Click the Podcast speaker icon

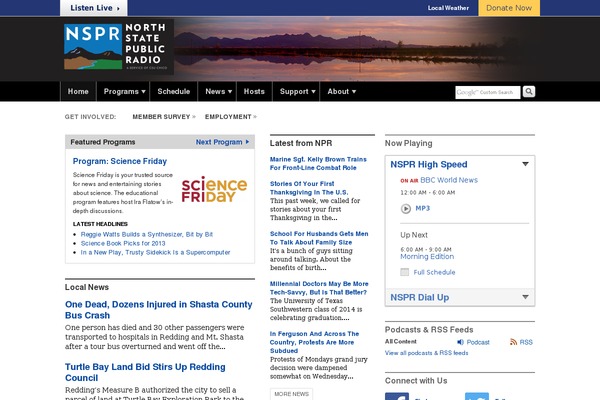click(x=460, y=342)
